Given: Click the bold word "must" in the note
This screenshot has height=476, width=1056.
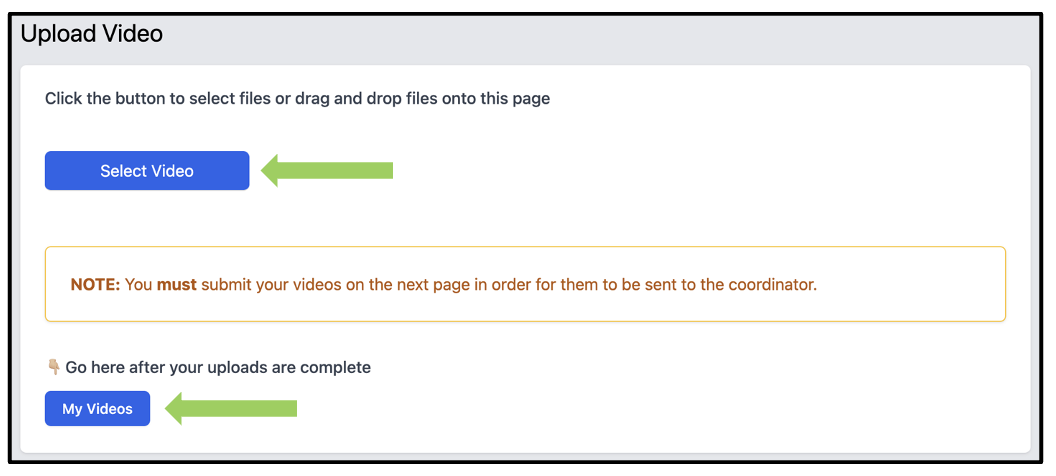Looking at the screenshot, I should tap(176, 285).
